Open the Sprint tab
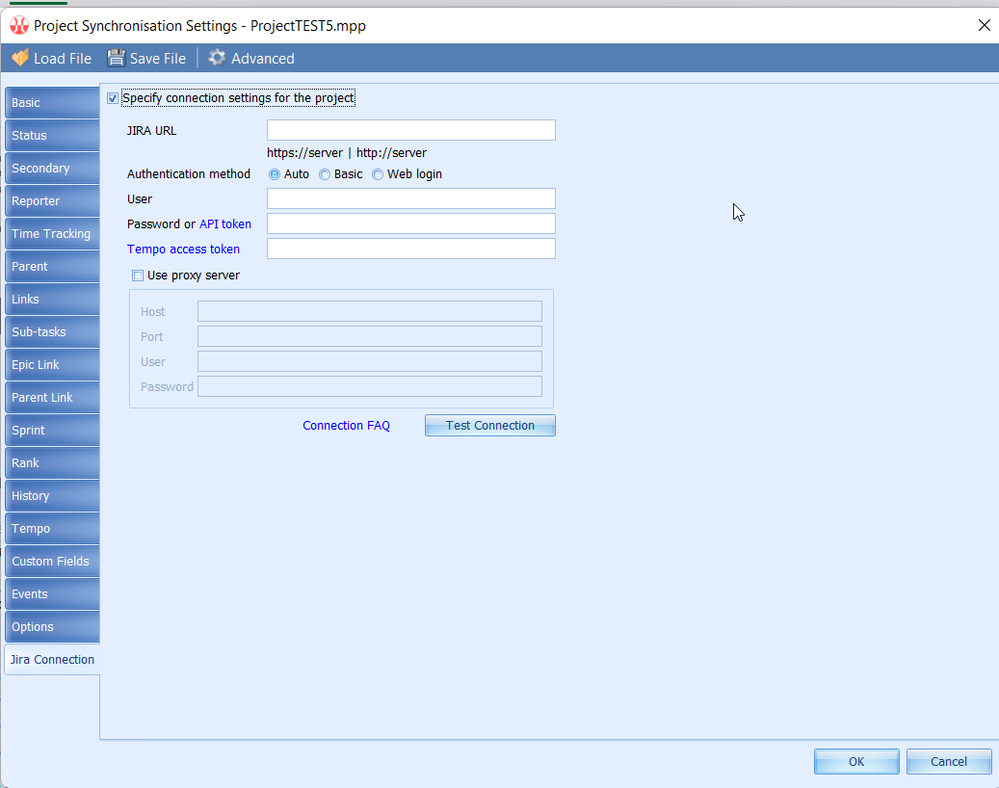 [x=52, y=430]
